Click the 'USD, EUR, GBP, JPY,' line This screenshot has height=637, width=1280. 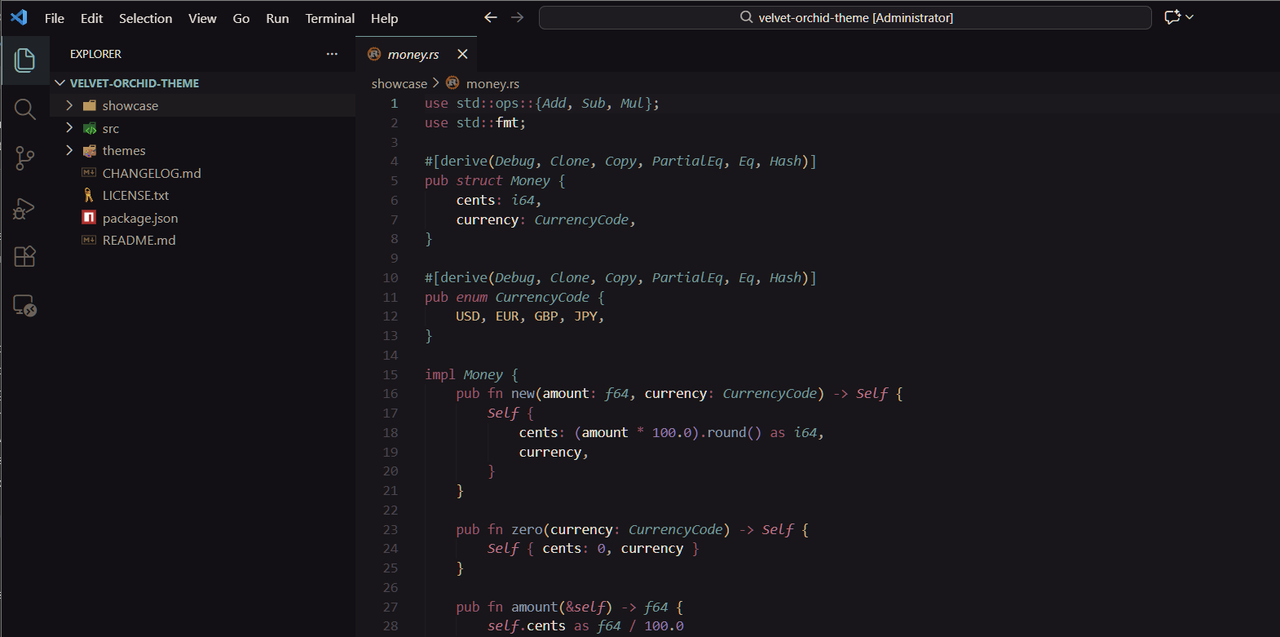pos(531,317)
